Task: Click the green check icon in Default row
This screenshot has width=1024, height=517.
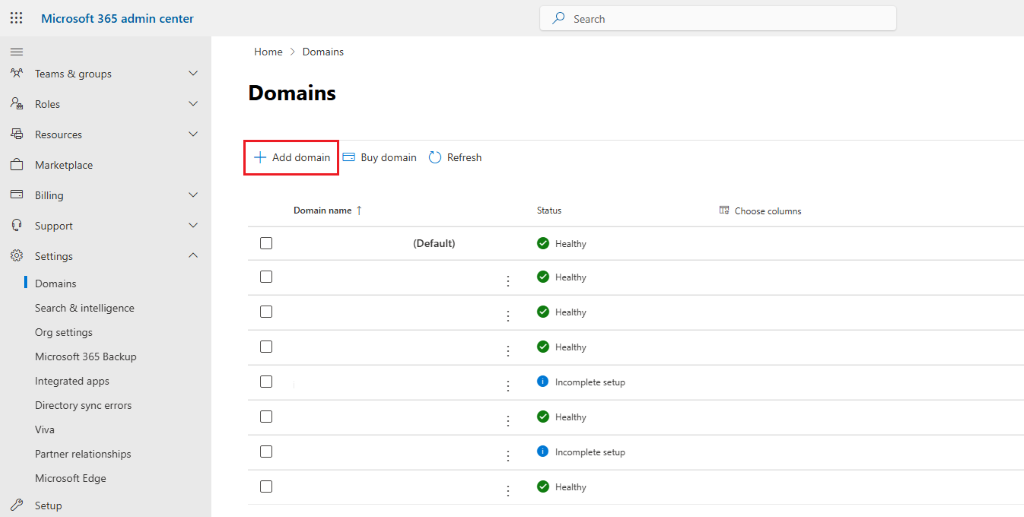Action: tap(543, 243)
